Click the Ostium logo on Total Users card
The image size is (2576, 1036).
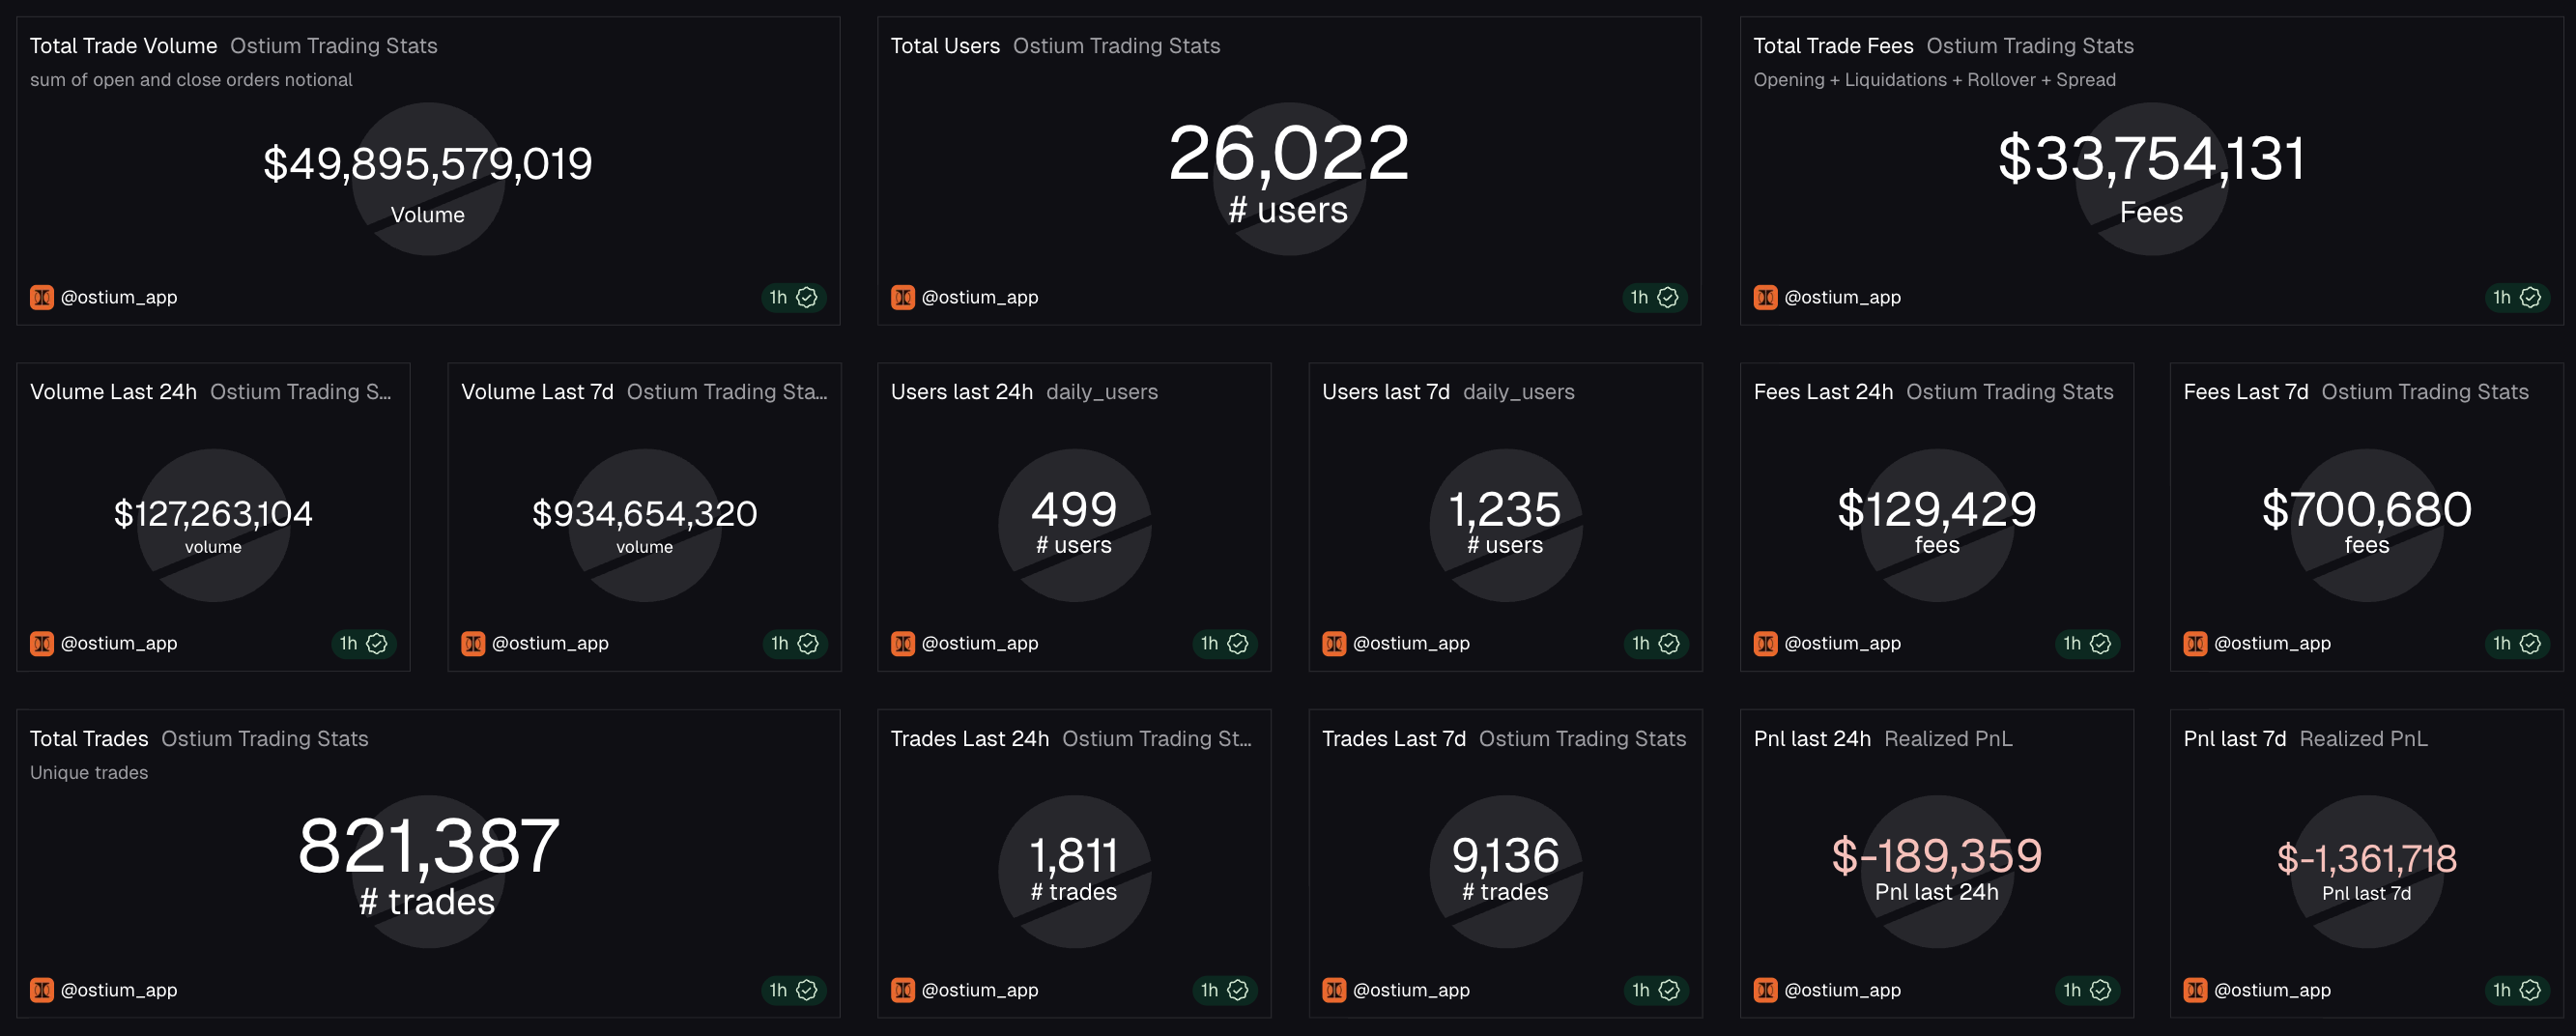tap(903, 297)
